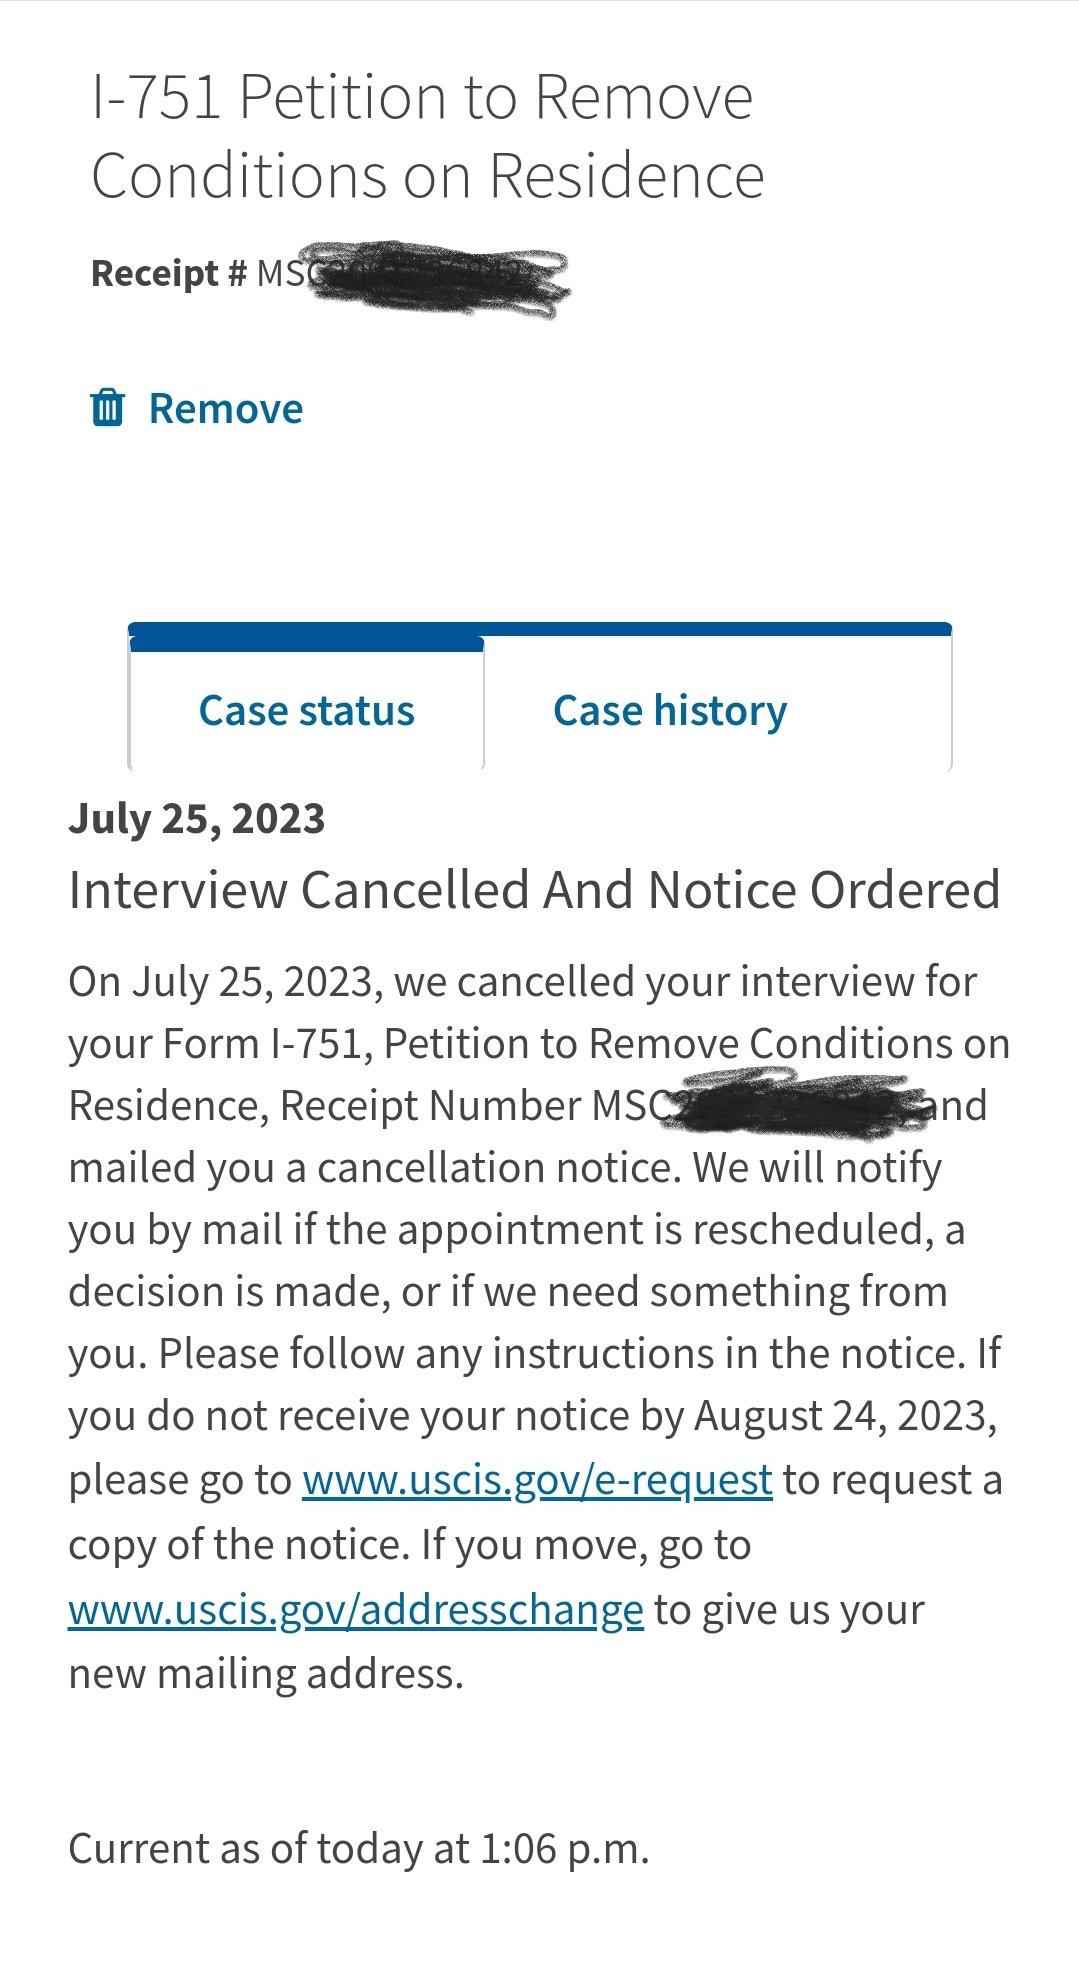
Task: Select the Remove link text
Action: (226, 409)
